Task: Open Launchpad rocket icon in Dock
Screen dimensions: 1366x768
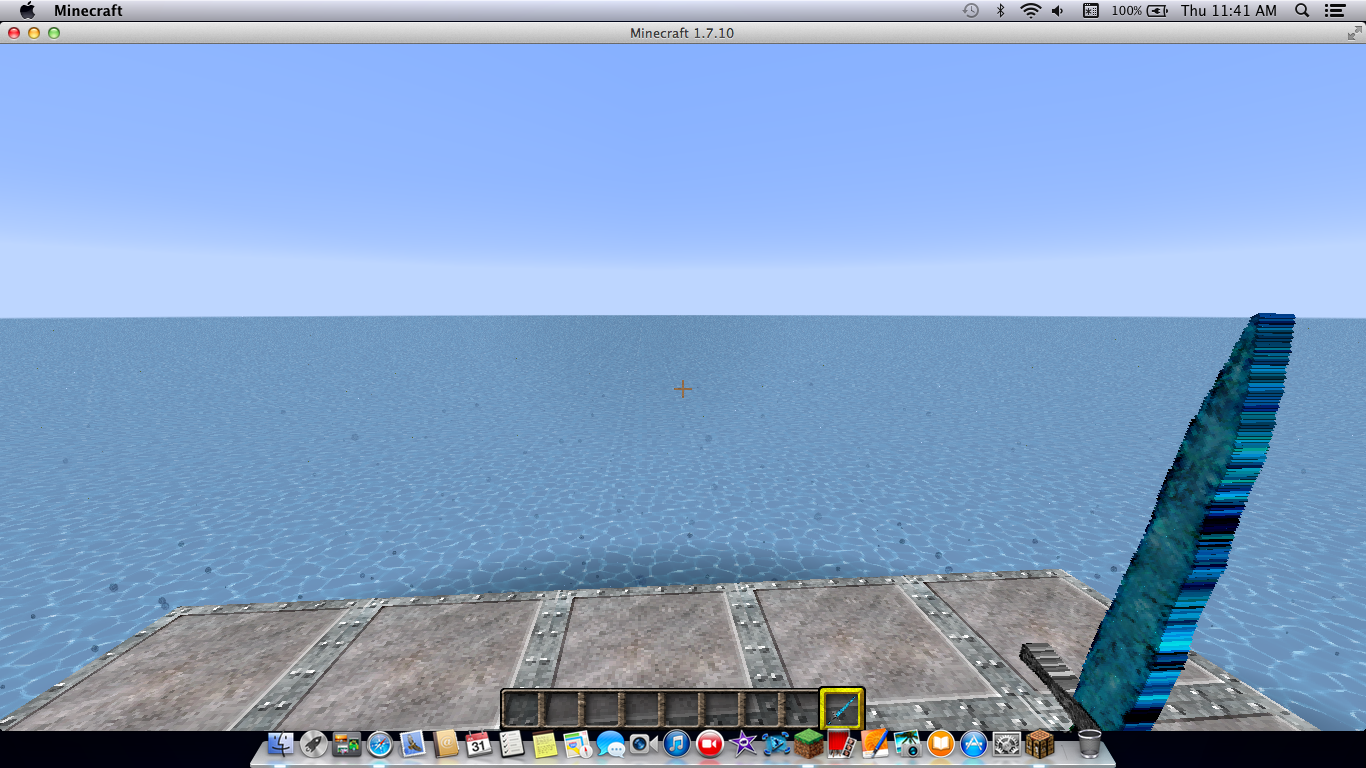Action: click(x=314, y=744)
